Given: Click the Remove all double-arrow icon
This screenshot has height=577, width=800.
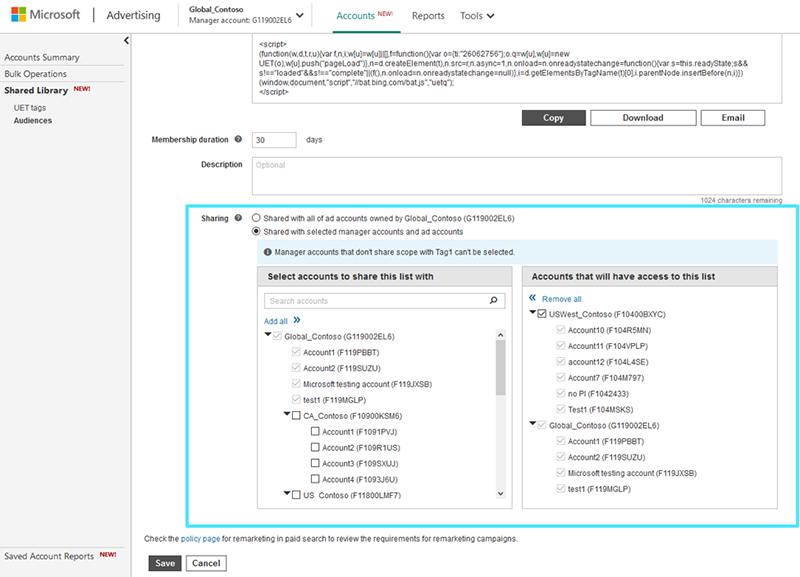Looking at the screenshot, I should [533, 297].
